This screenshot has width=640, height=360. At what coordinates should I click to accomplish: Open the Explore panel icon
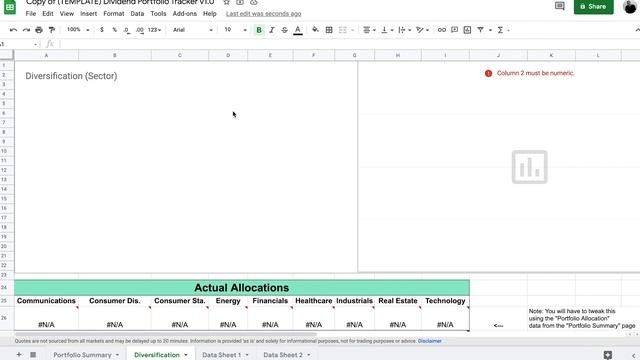[608, 355]
